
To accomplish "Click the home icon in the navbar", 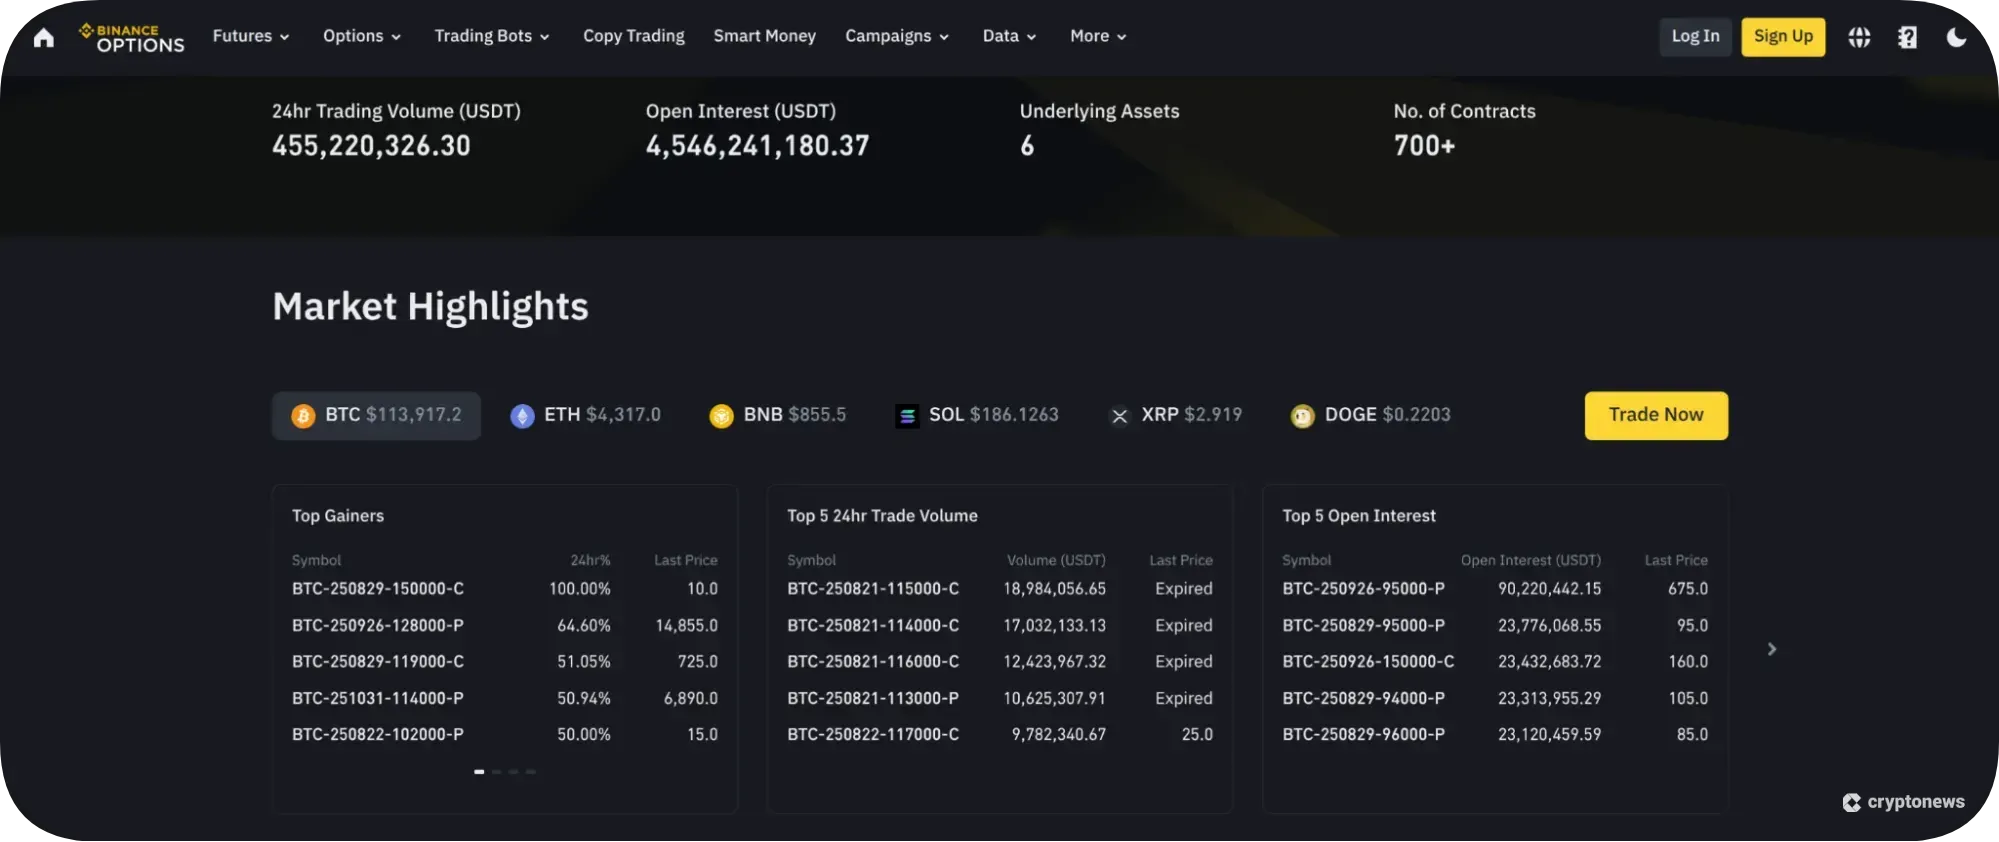I will 44,37.
